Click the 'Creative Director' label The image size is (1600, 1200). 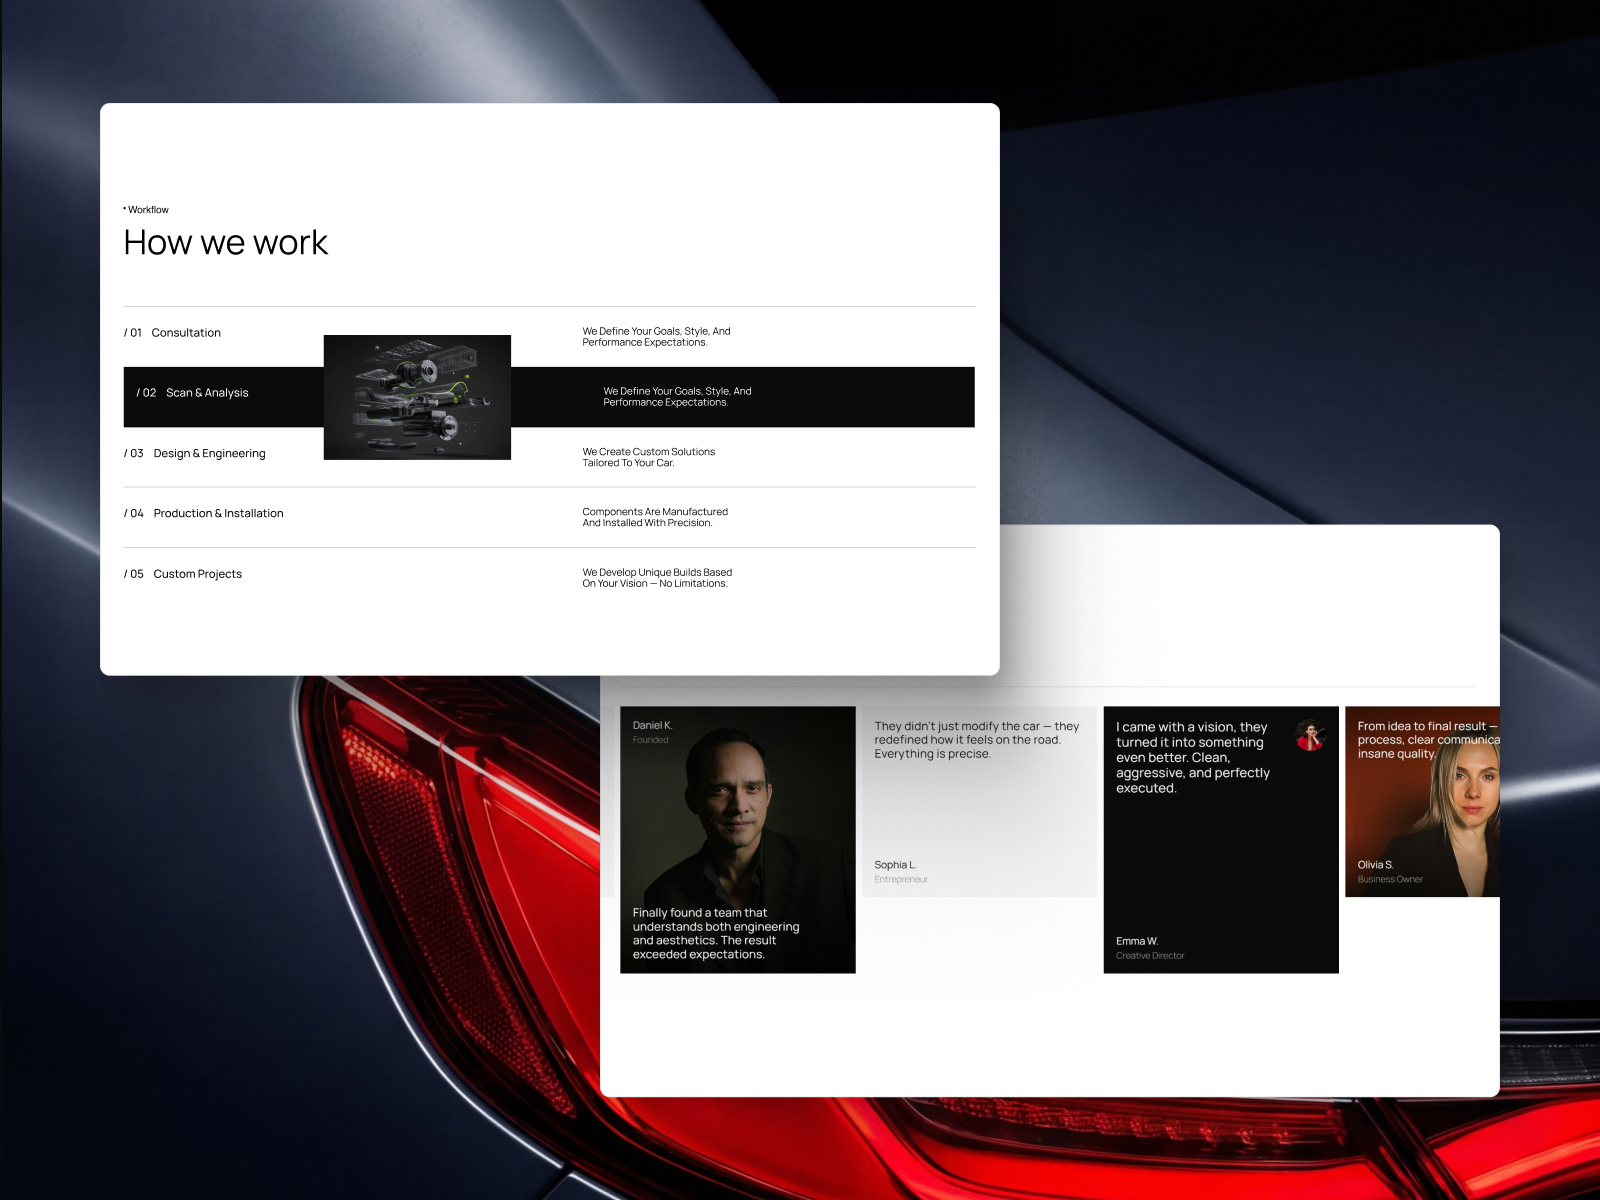(x=1150, y=956)
